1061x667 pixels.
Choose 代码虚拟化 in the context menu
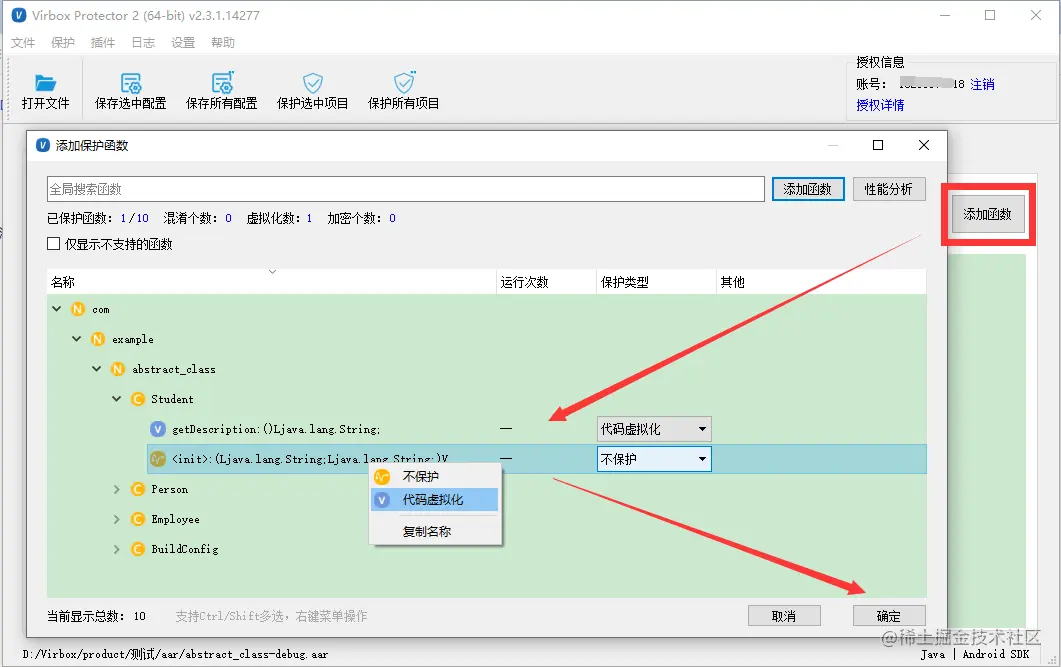point(435,500)
